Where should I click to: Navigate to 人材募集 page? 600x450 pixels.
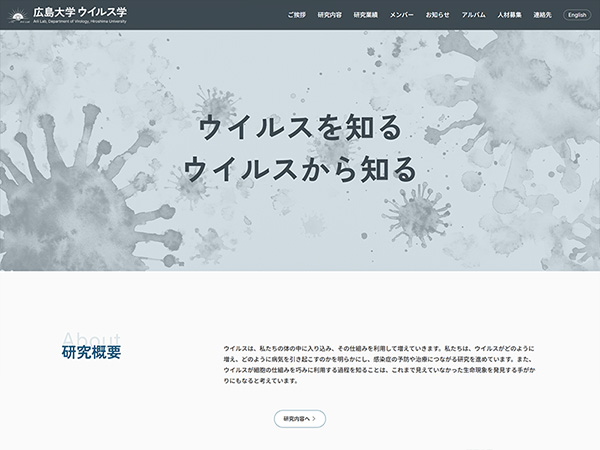pos(509,15)
